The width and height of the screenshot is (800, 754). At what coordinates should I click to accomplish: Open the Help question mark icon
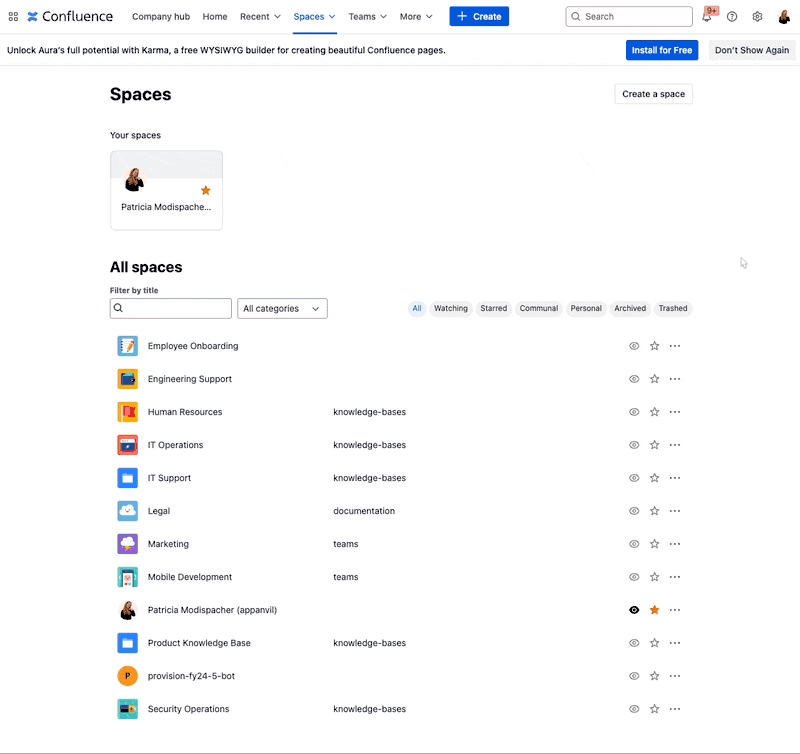pos(731,16)
